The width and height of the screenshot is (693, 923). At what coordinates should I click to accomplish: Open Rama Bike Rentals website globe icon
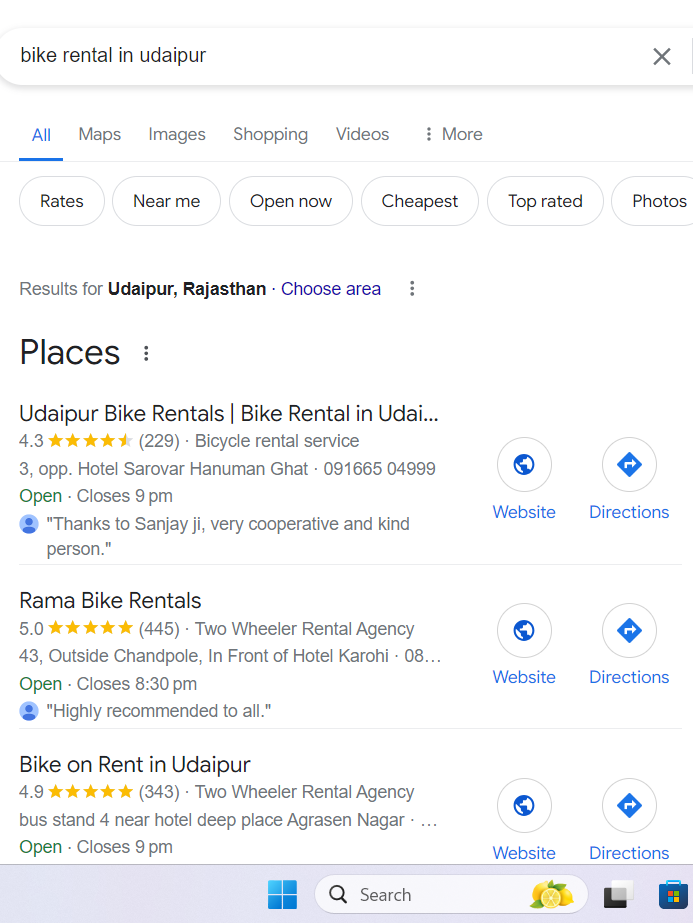point(524,630)
